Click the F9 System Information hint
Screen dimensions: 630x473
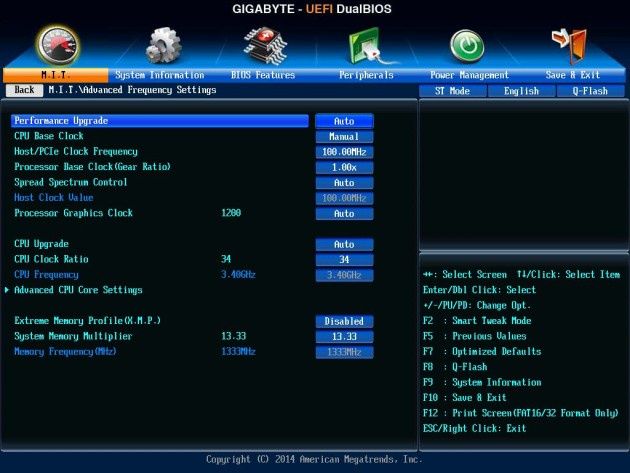[x=482, y=382]
